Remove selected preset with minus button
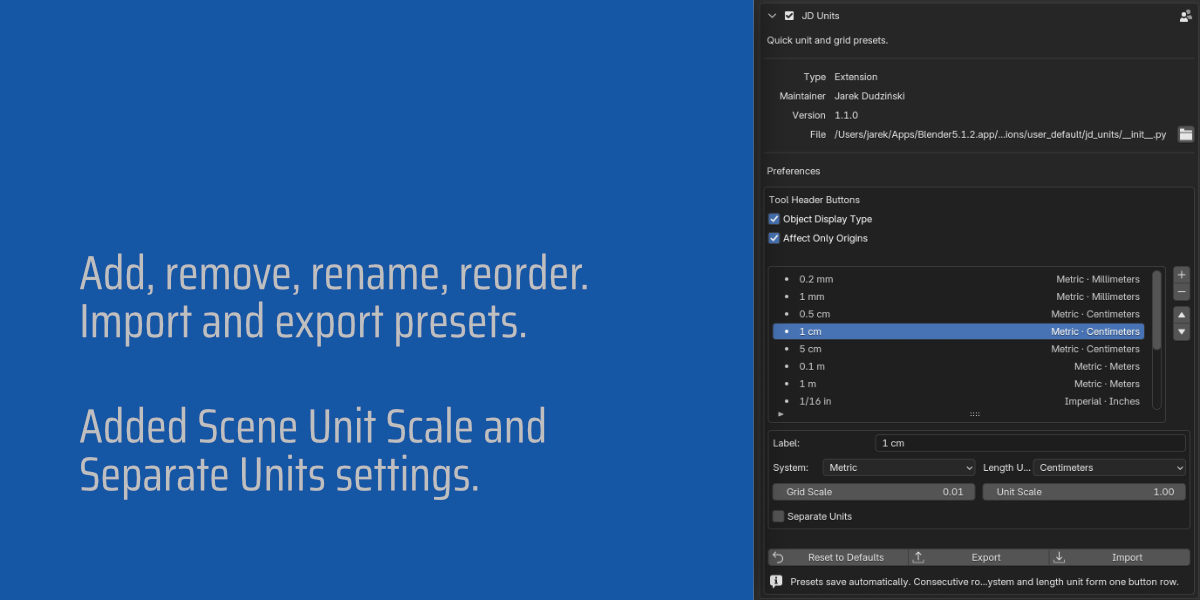This screenshot has width=1200, height=600. 1181,292
